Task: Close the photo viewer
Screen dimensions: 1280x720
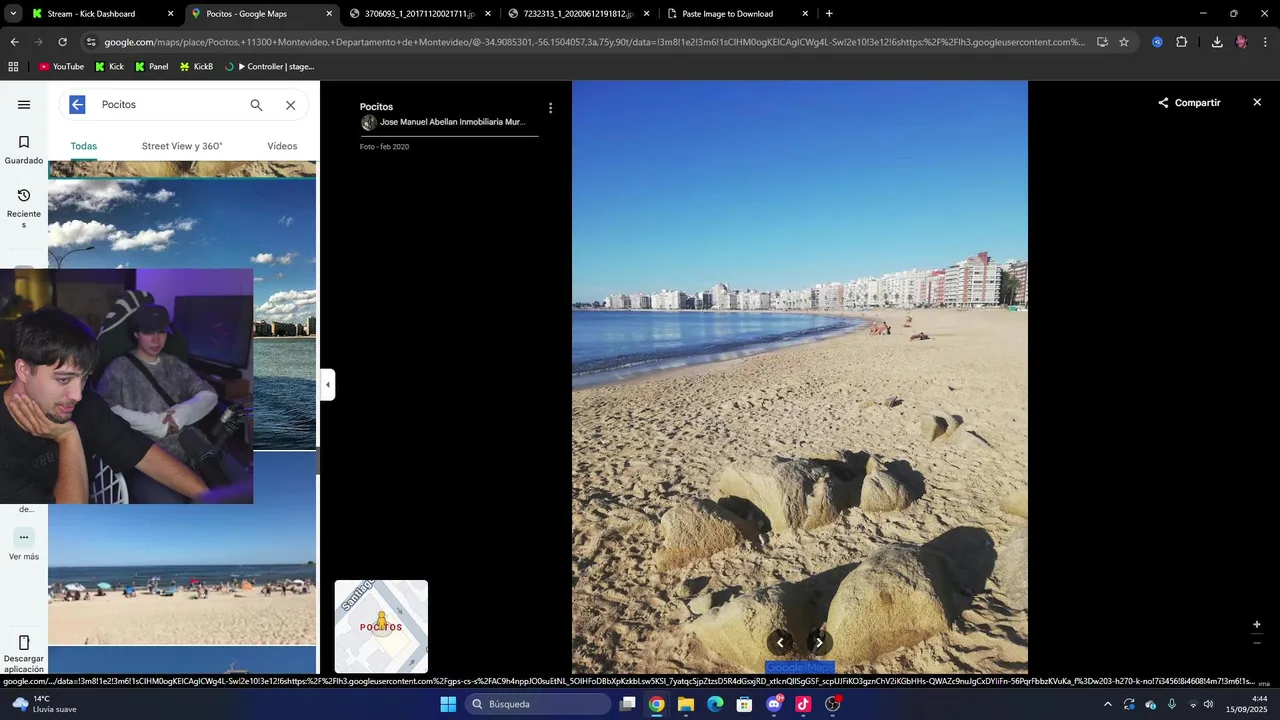Action: tap(1257, 103)
